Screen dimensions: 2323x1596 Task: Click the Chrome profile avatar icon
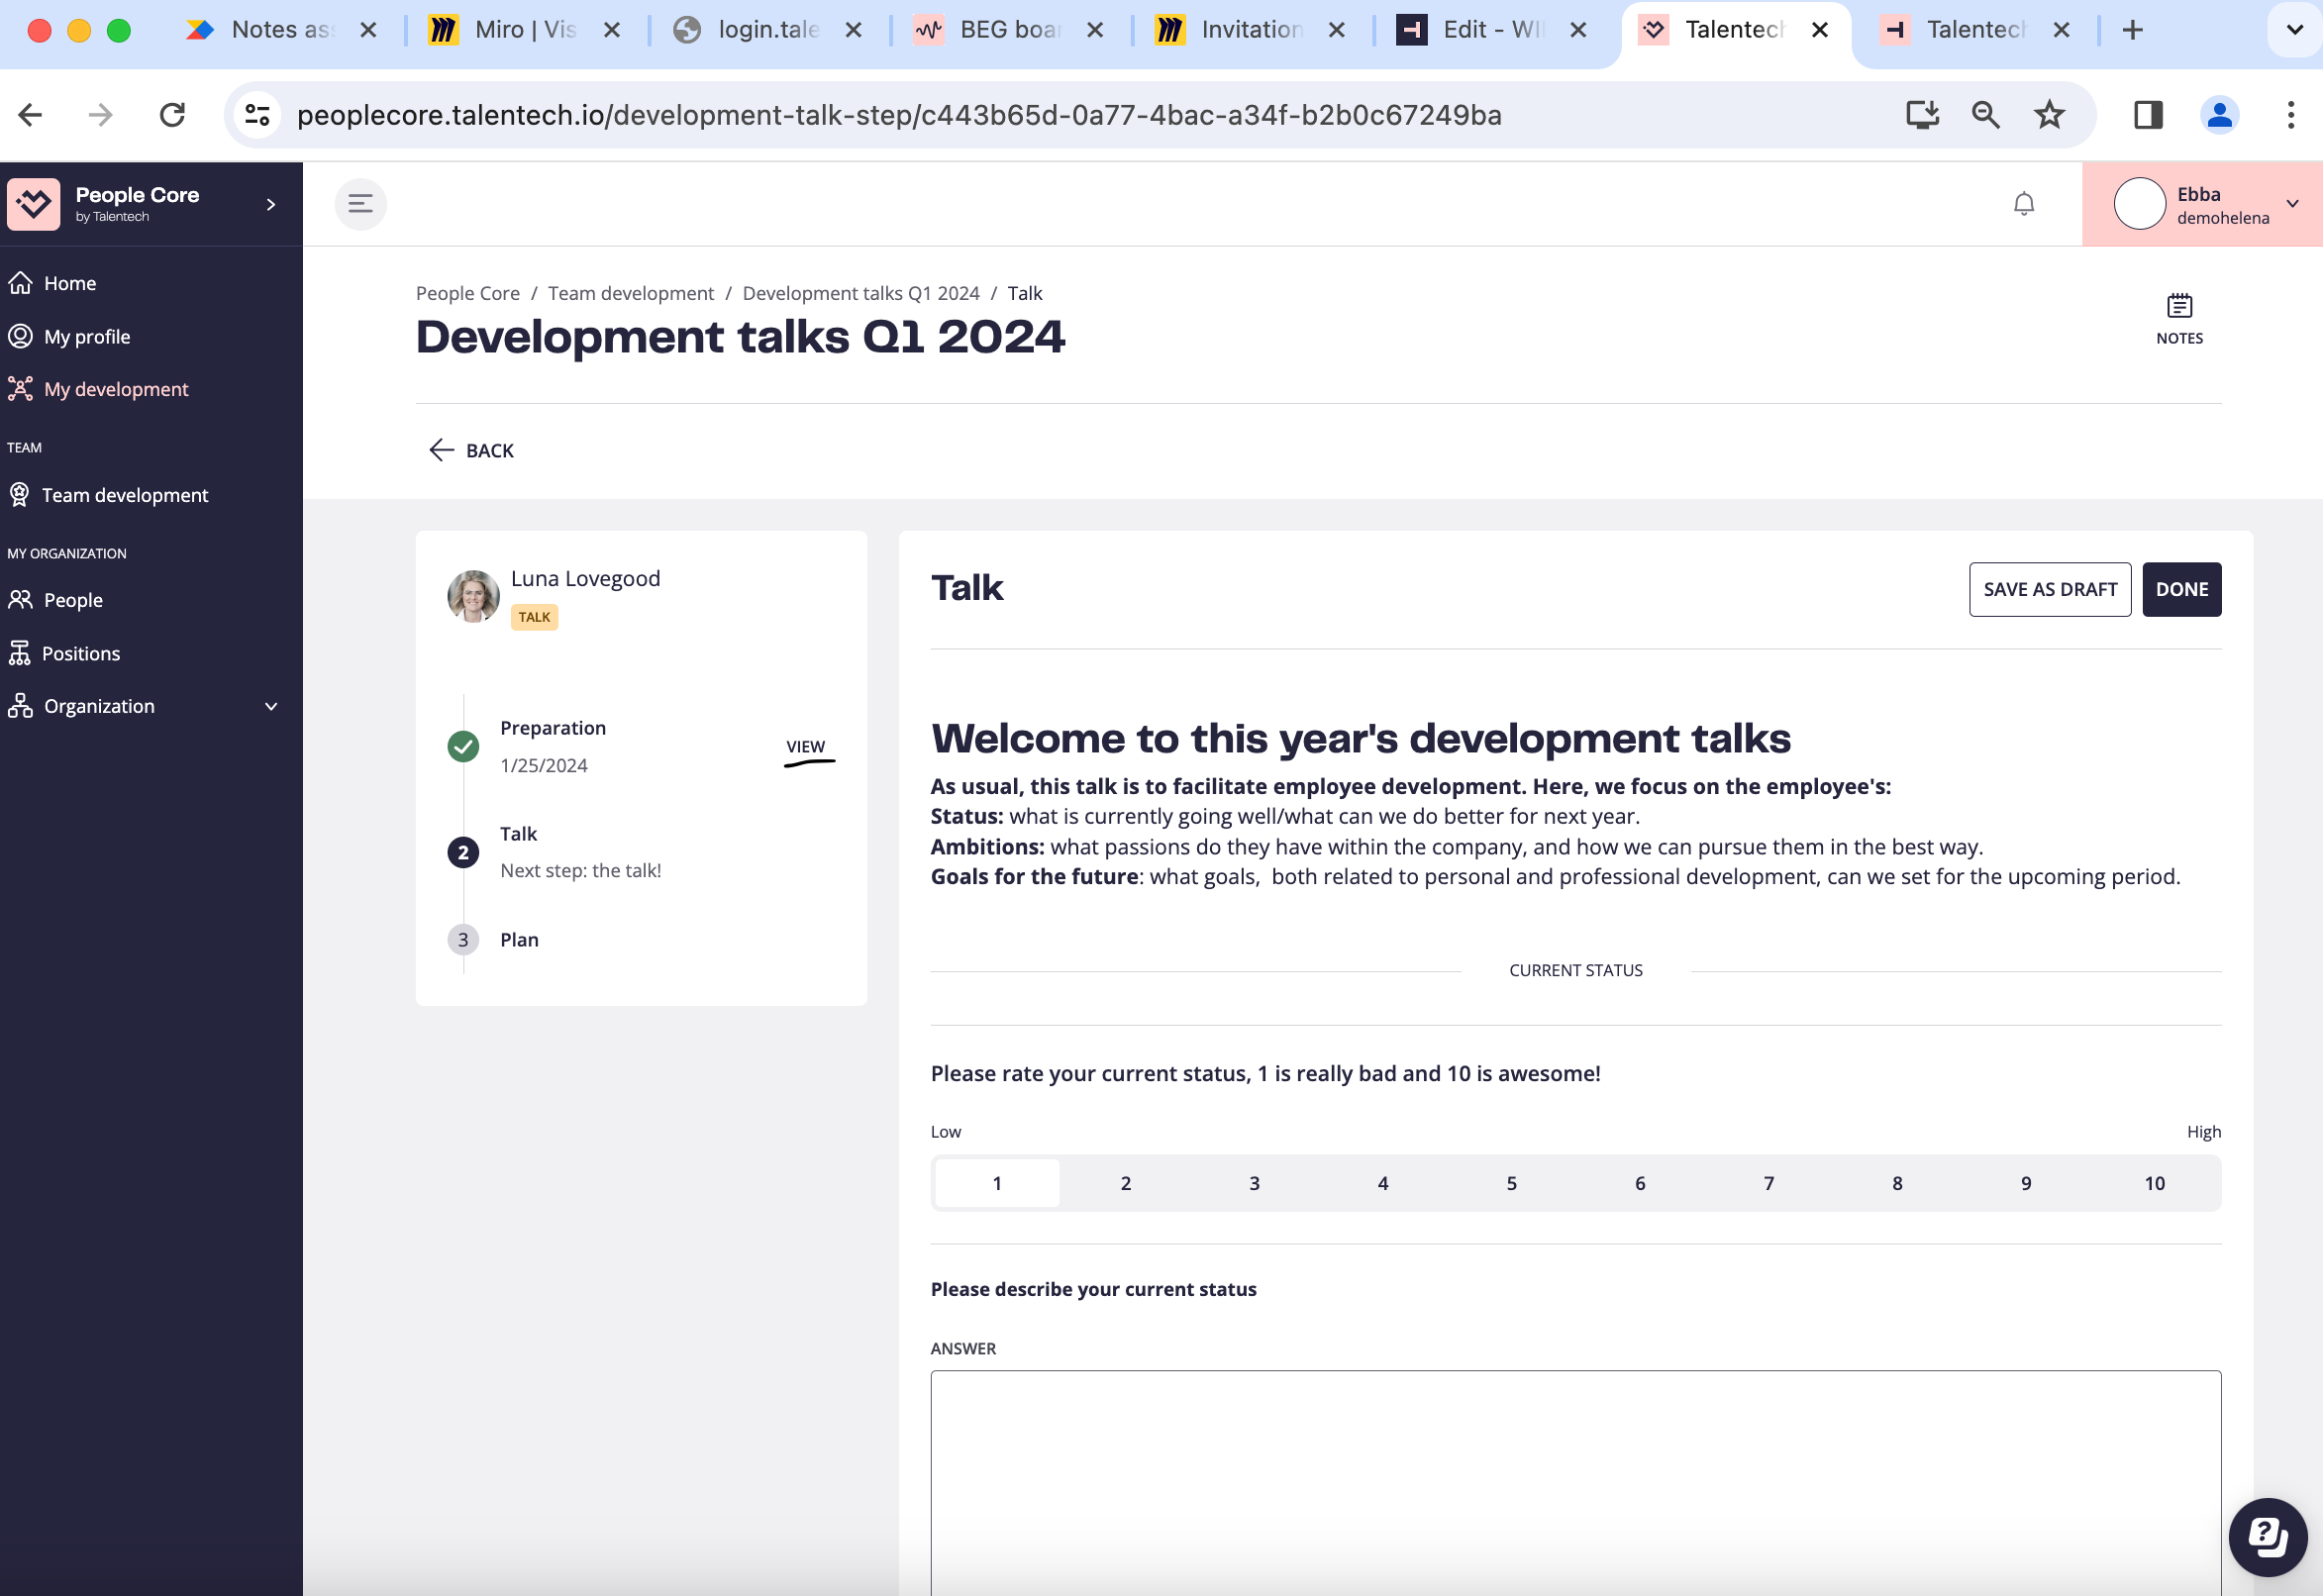[2218, 115]
